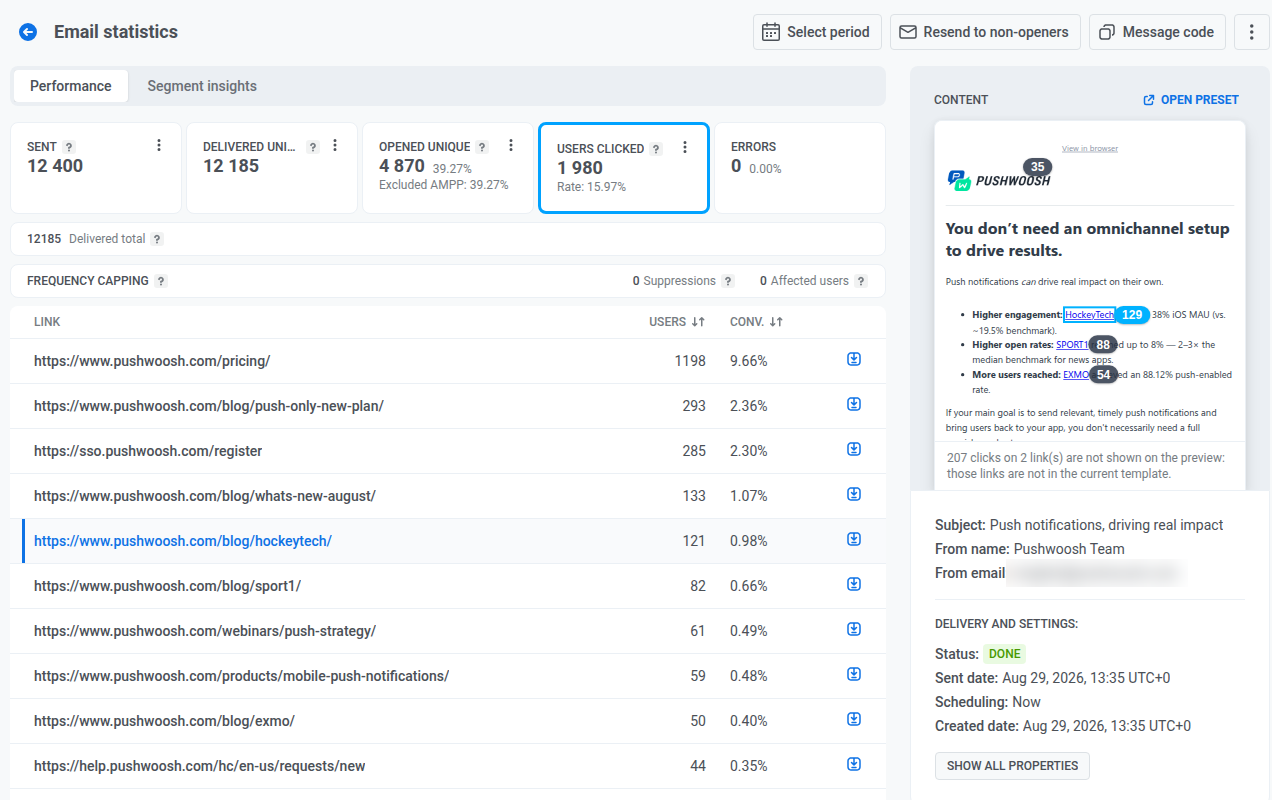Viewport: 1272px width, 800px height.
Task: Switch to the Segment insights tab
Action: (x=202, y=86)
